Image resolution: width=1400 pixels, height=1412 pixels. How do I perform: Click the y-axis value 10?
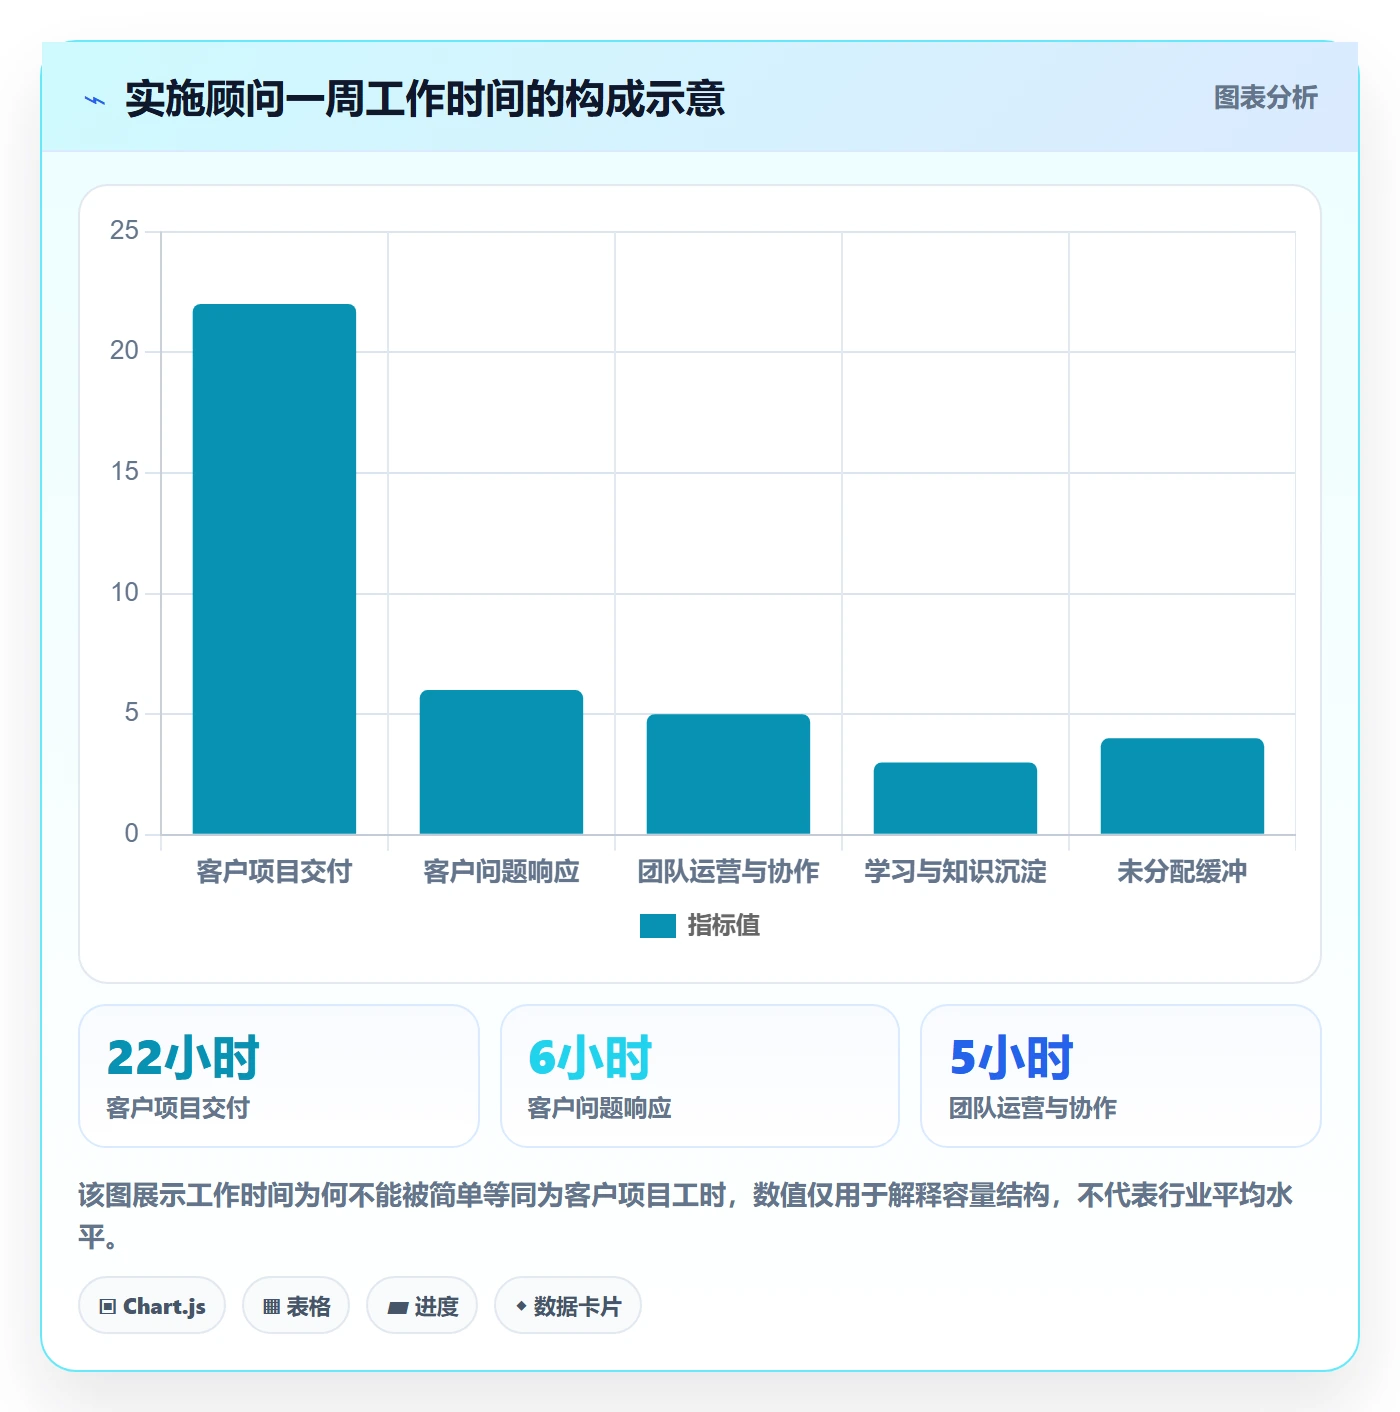pos(124,593)
